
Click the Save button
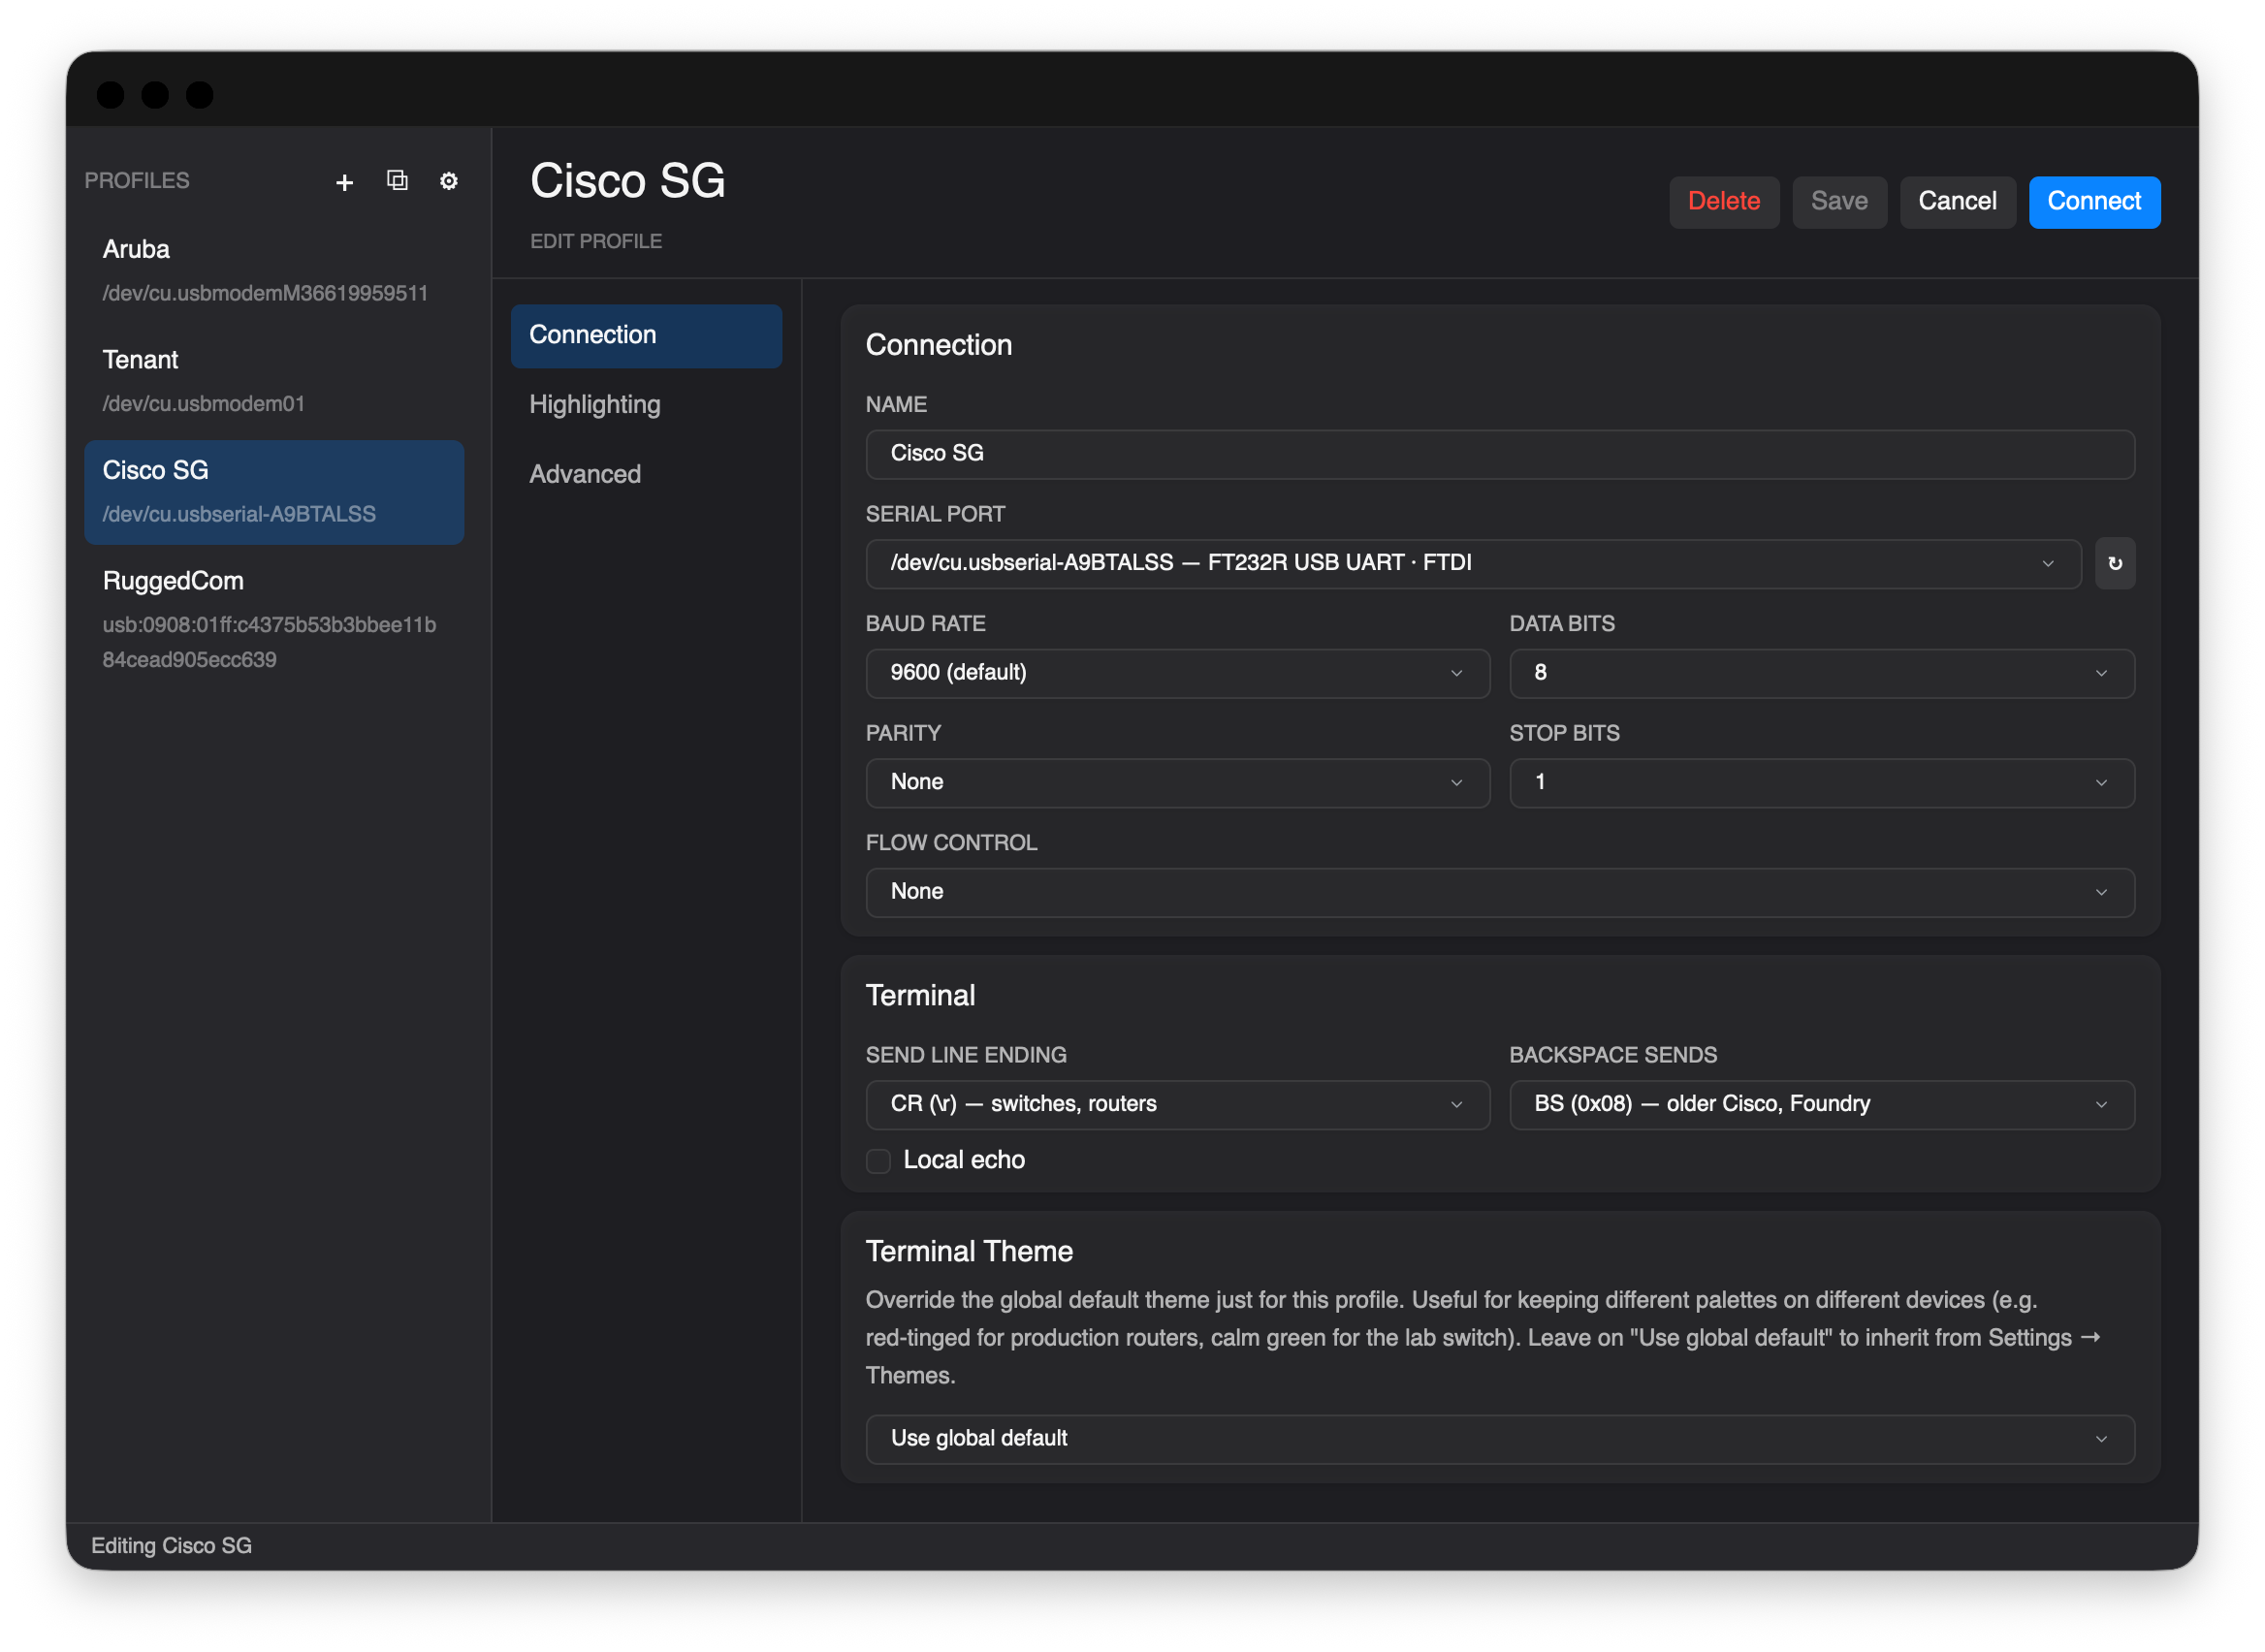pos(1839,202)
